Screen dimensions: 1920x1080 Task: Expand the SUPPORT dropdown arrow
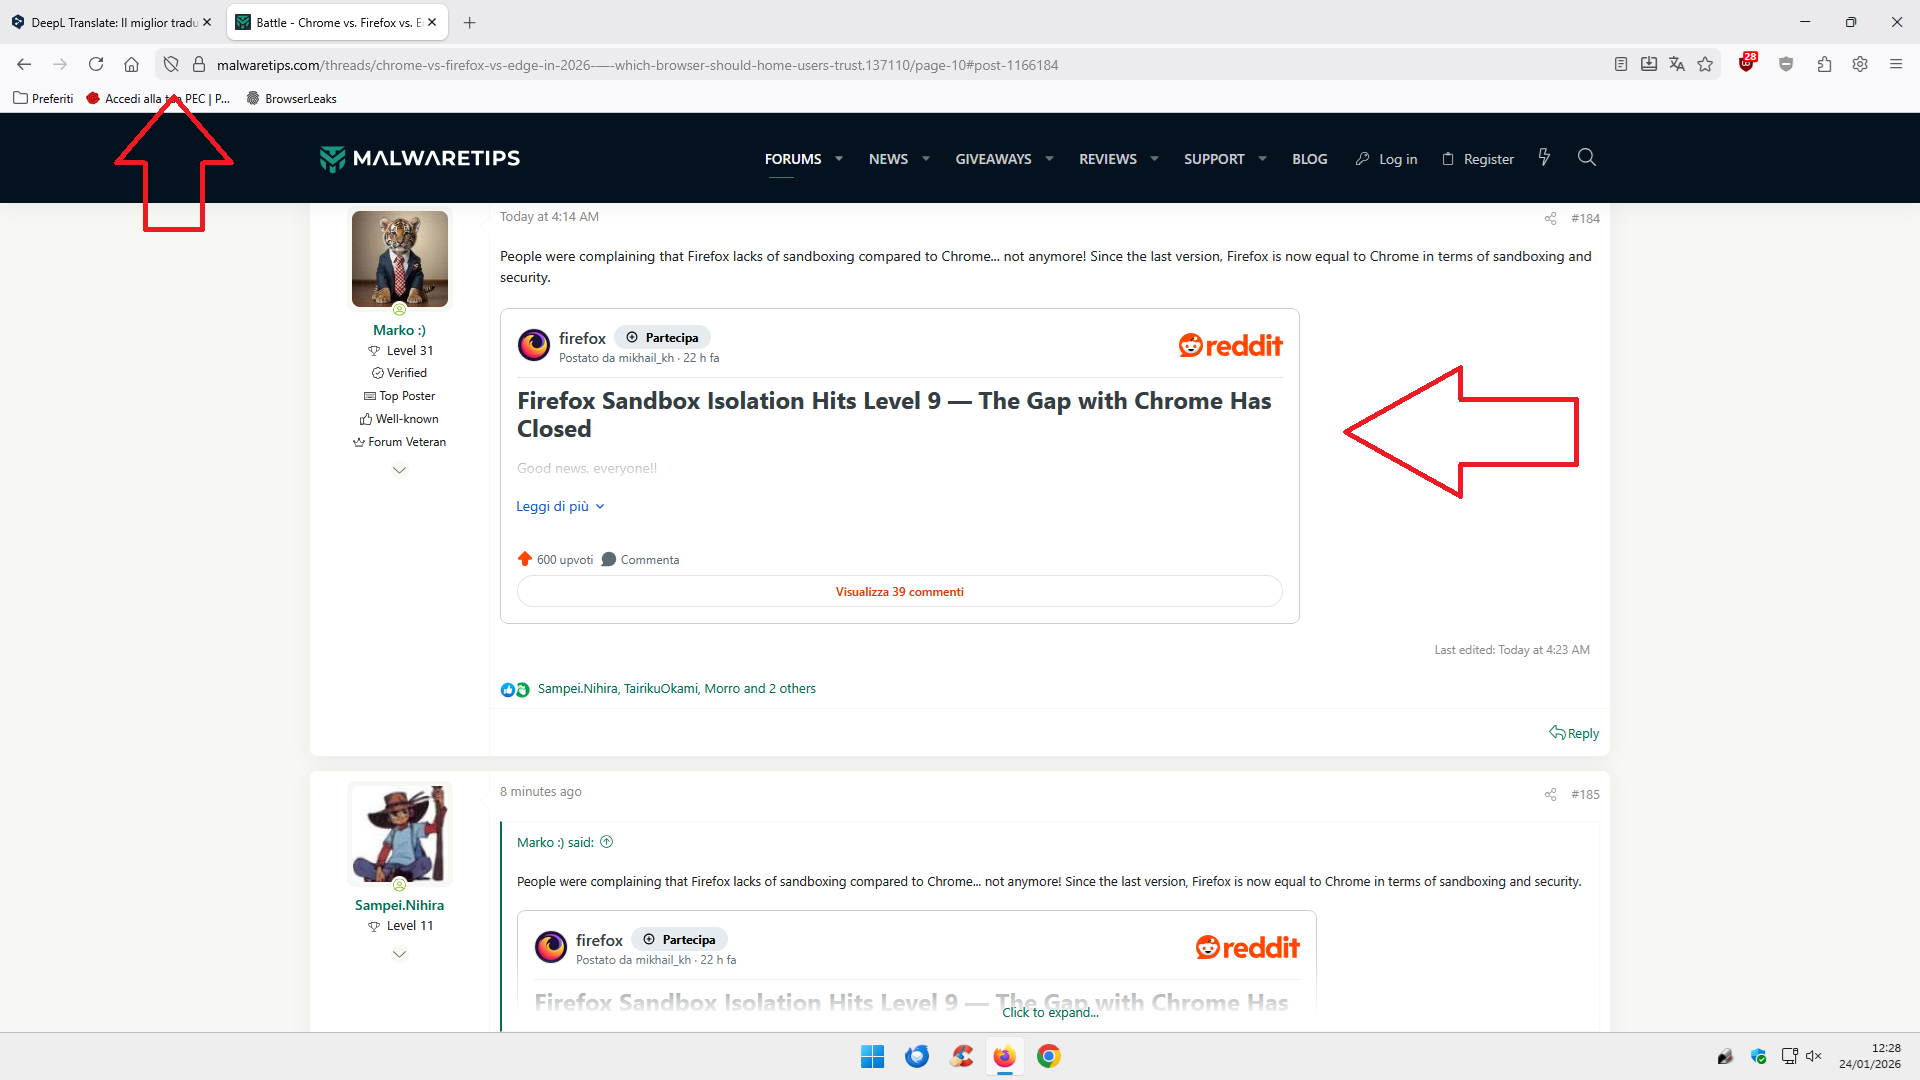tap(1262, 159)
